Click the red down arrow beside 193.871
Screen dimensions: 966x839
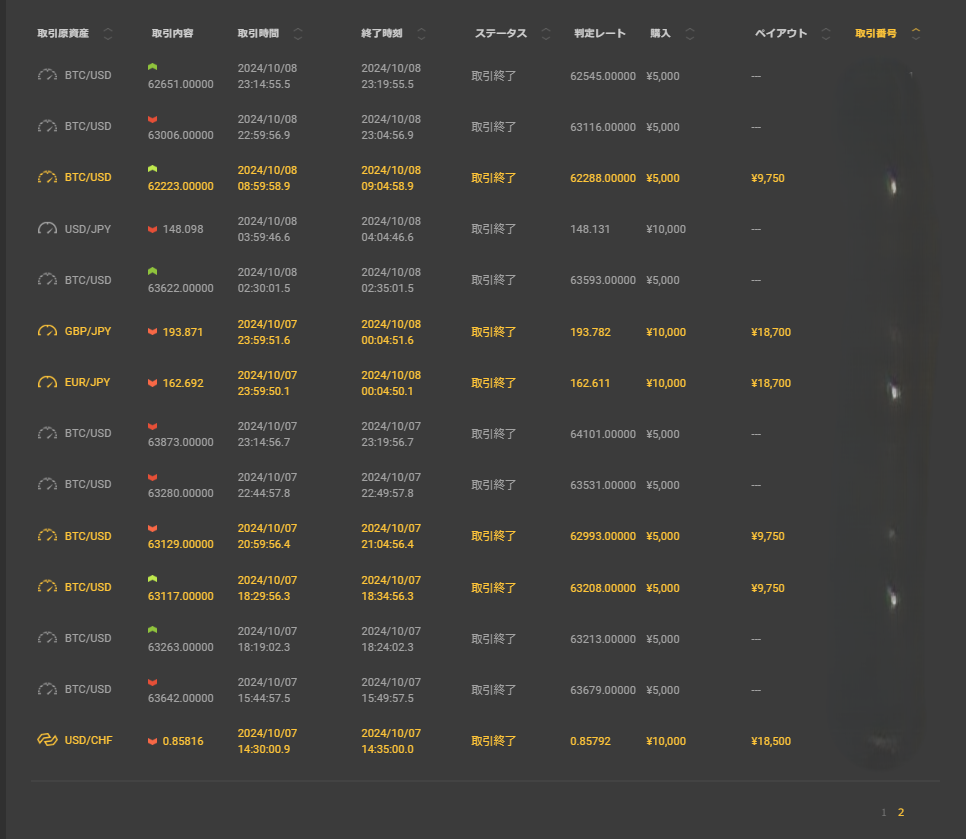(x=153, y=332)
